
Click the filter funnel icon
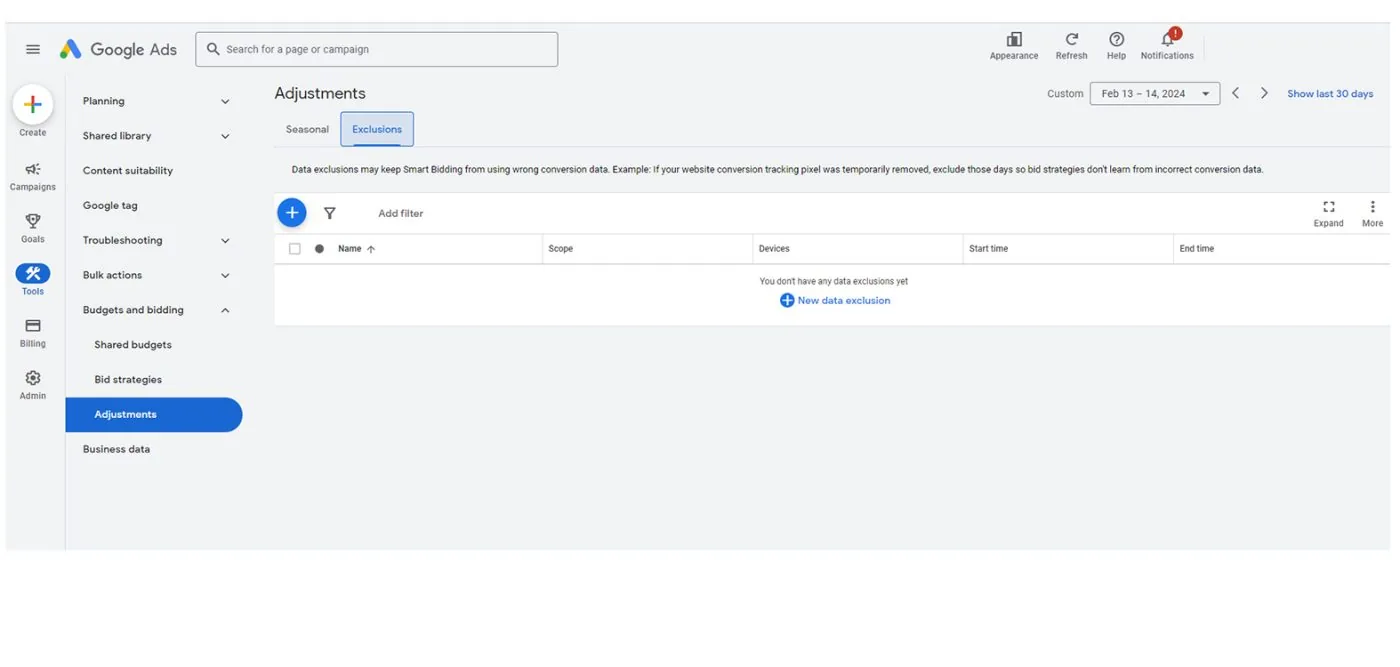pyautogui.click(x=330, y=213)
